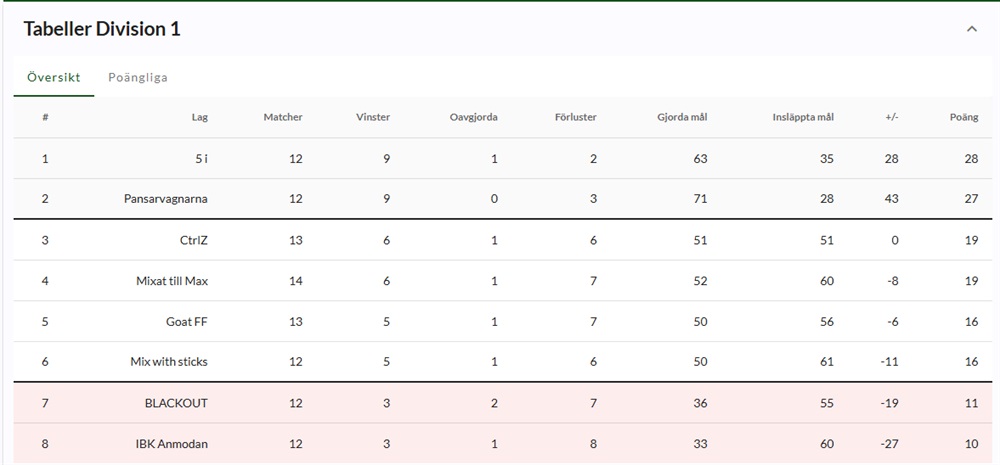
Task: Click the Oavgjorda column header
Action: pos(474,117)
